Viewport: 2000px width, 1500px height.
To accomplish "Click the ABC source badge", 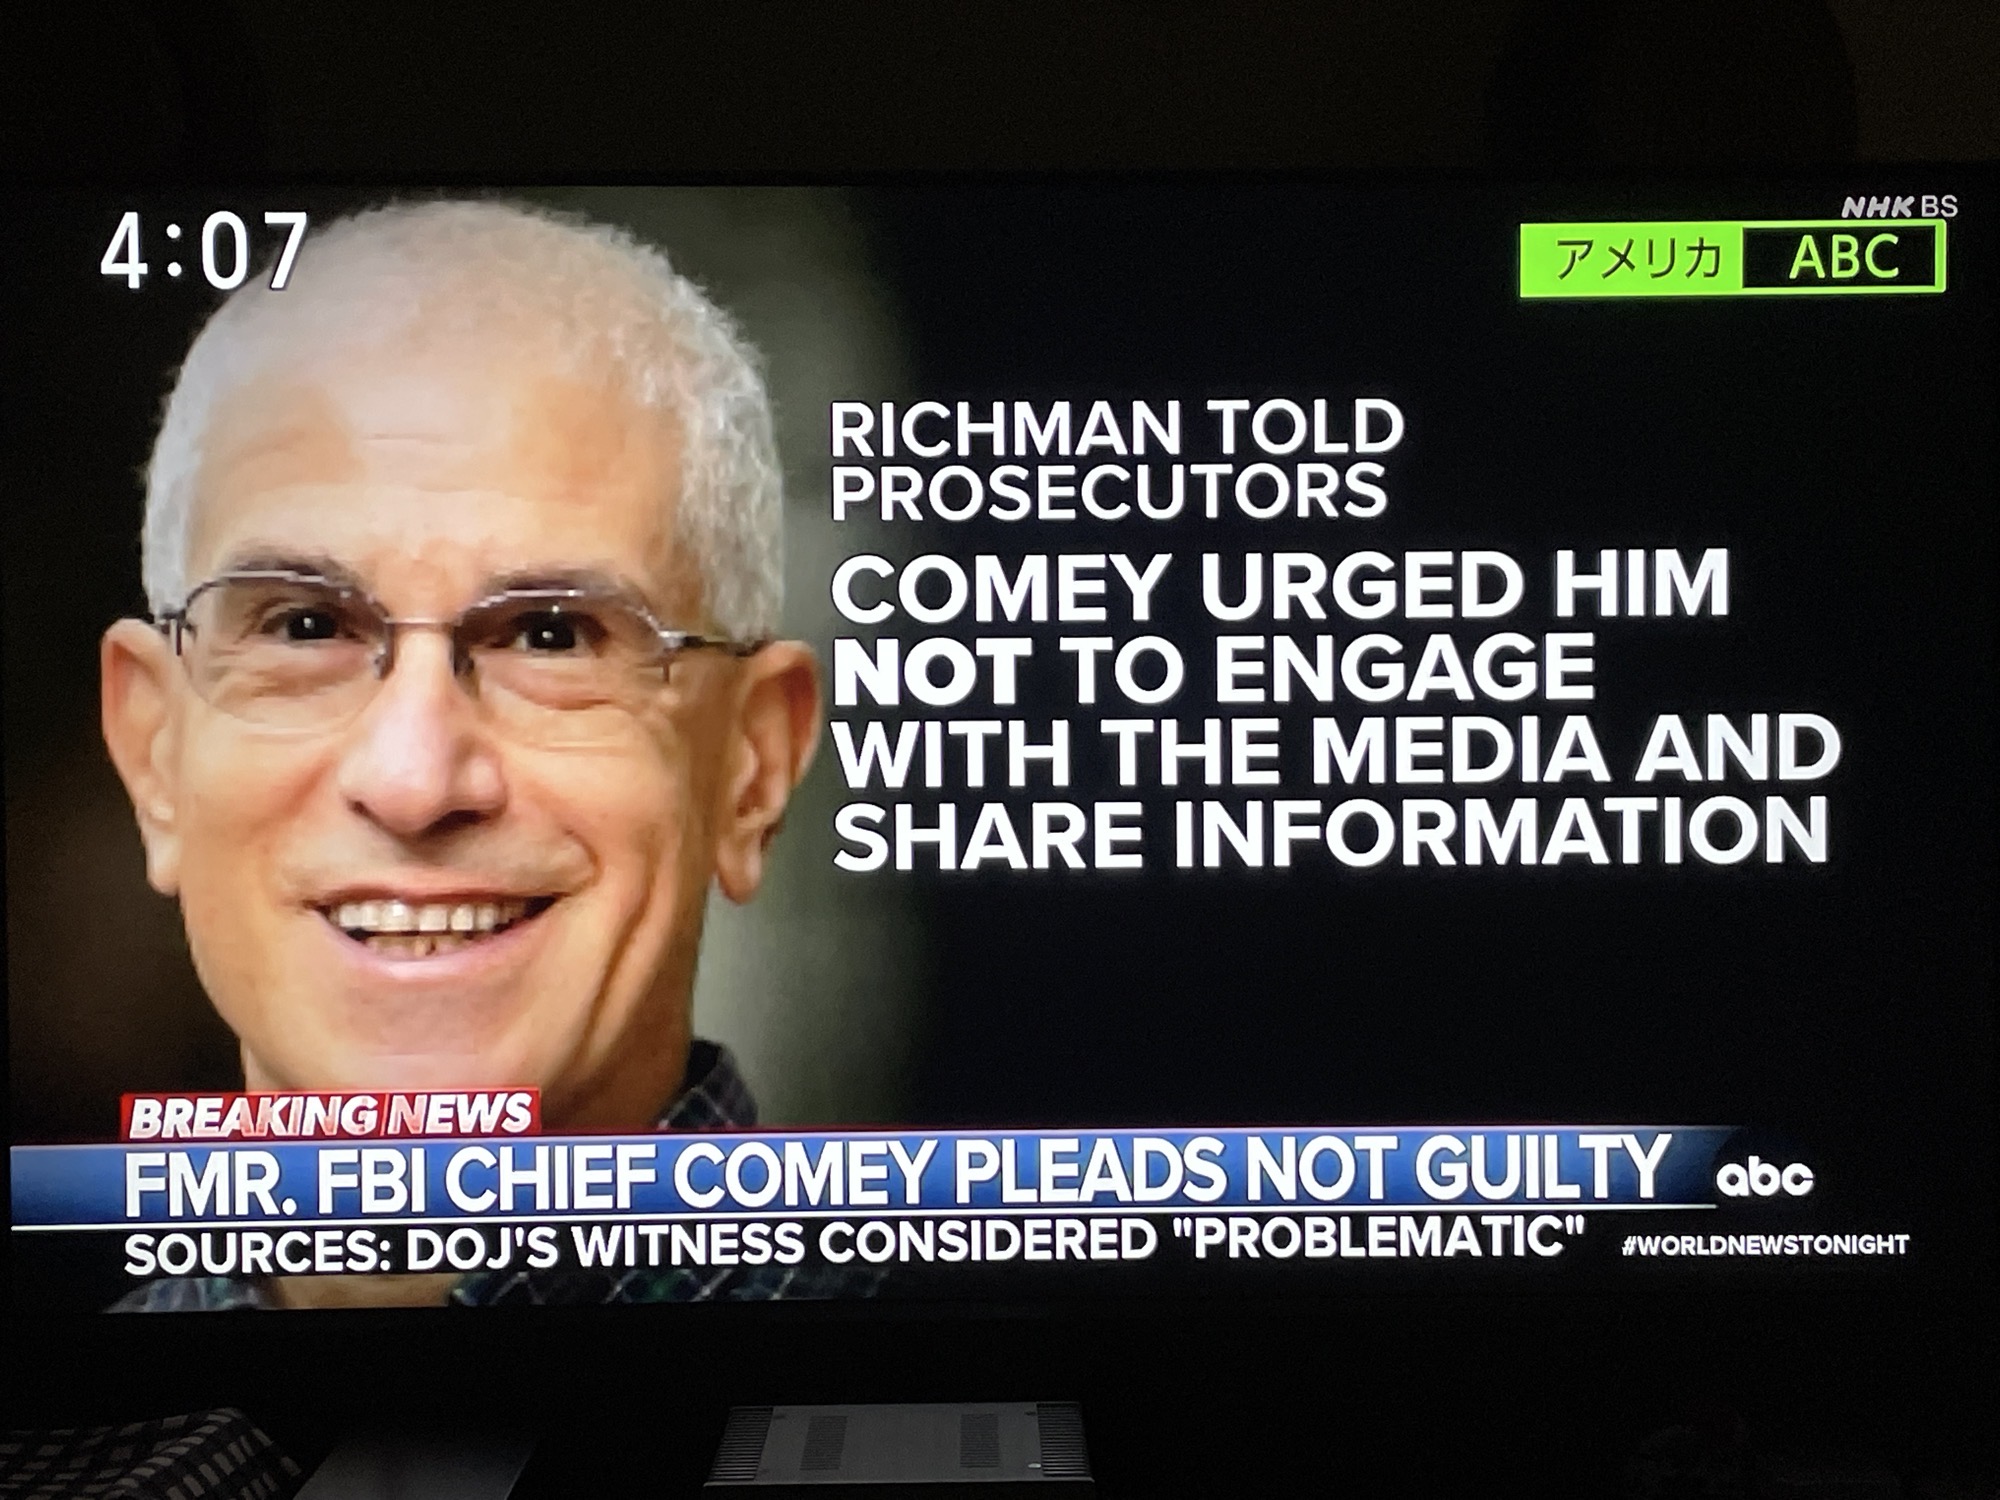I will point(1843,257).
